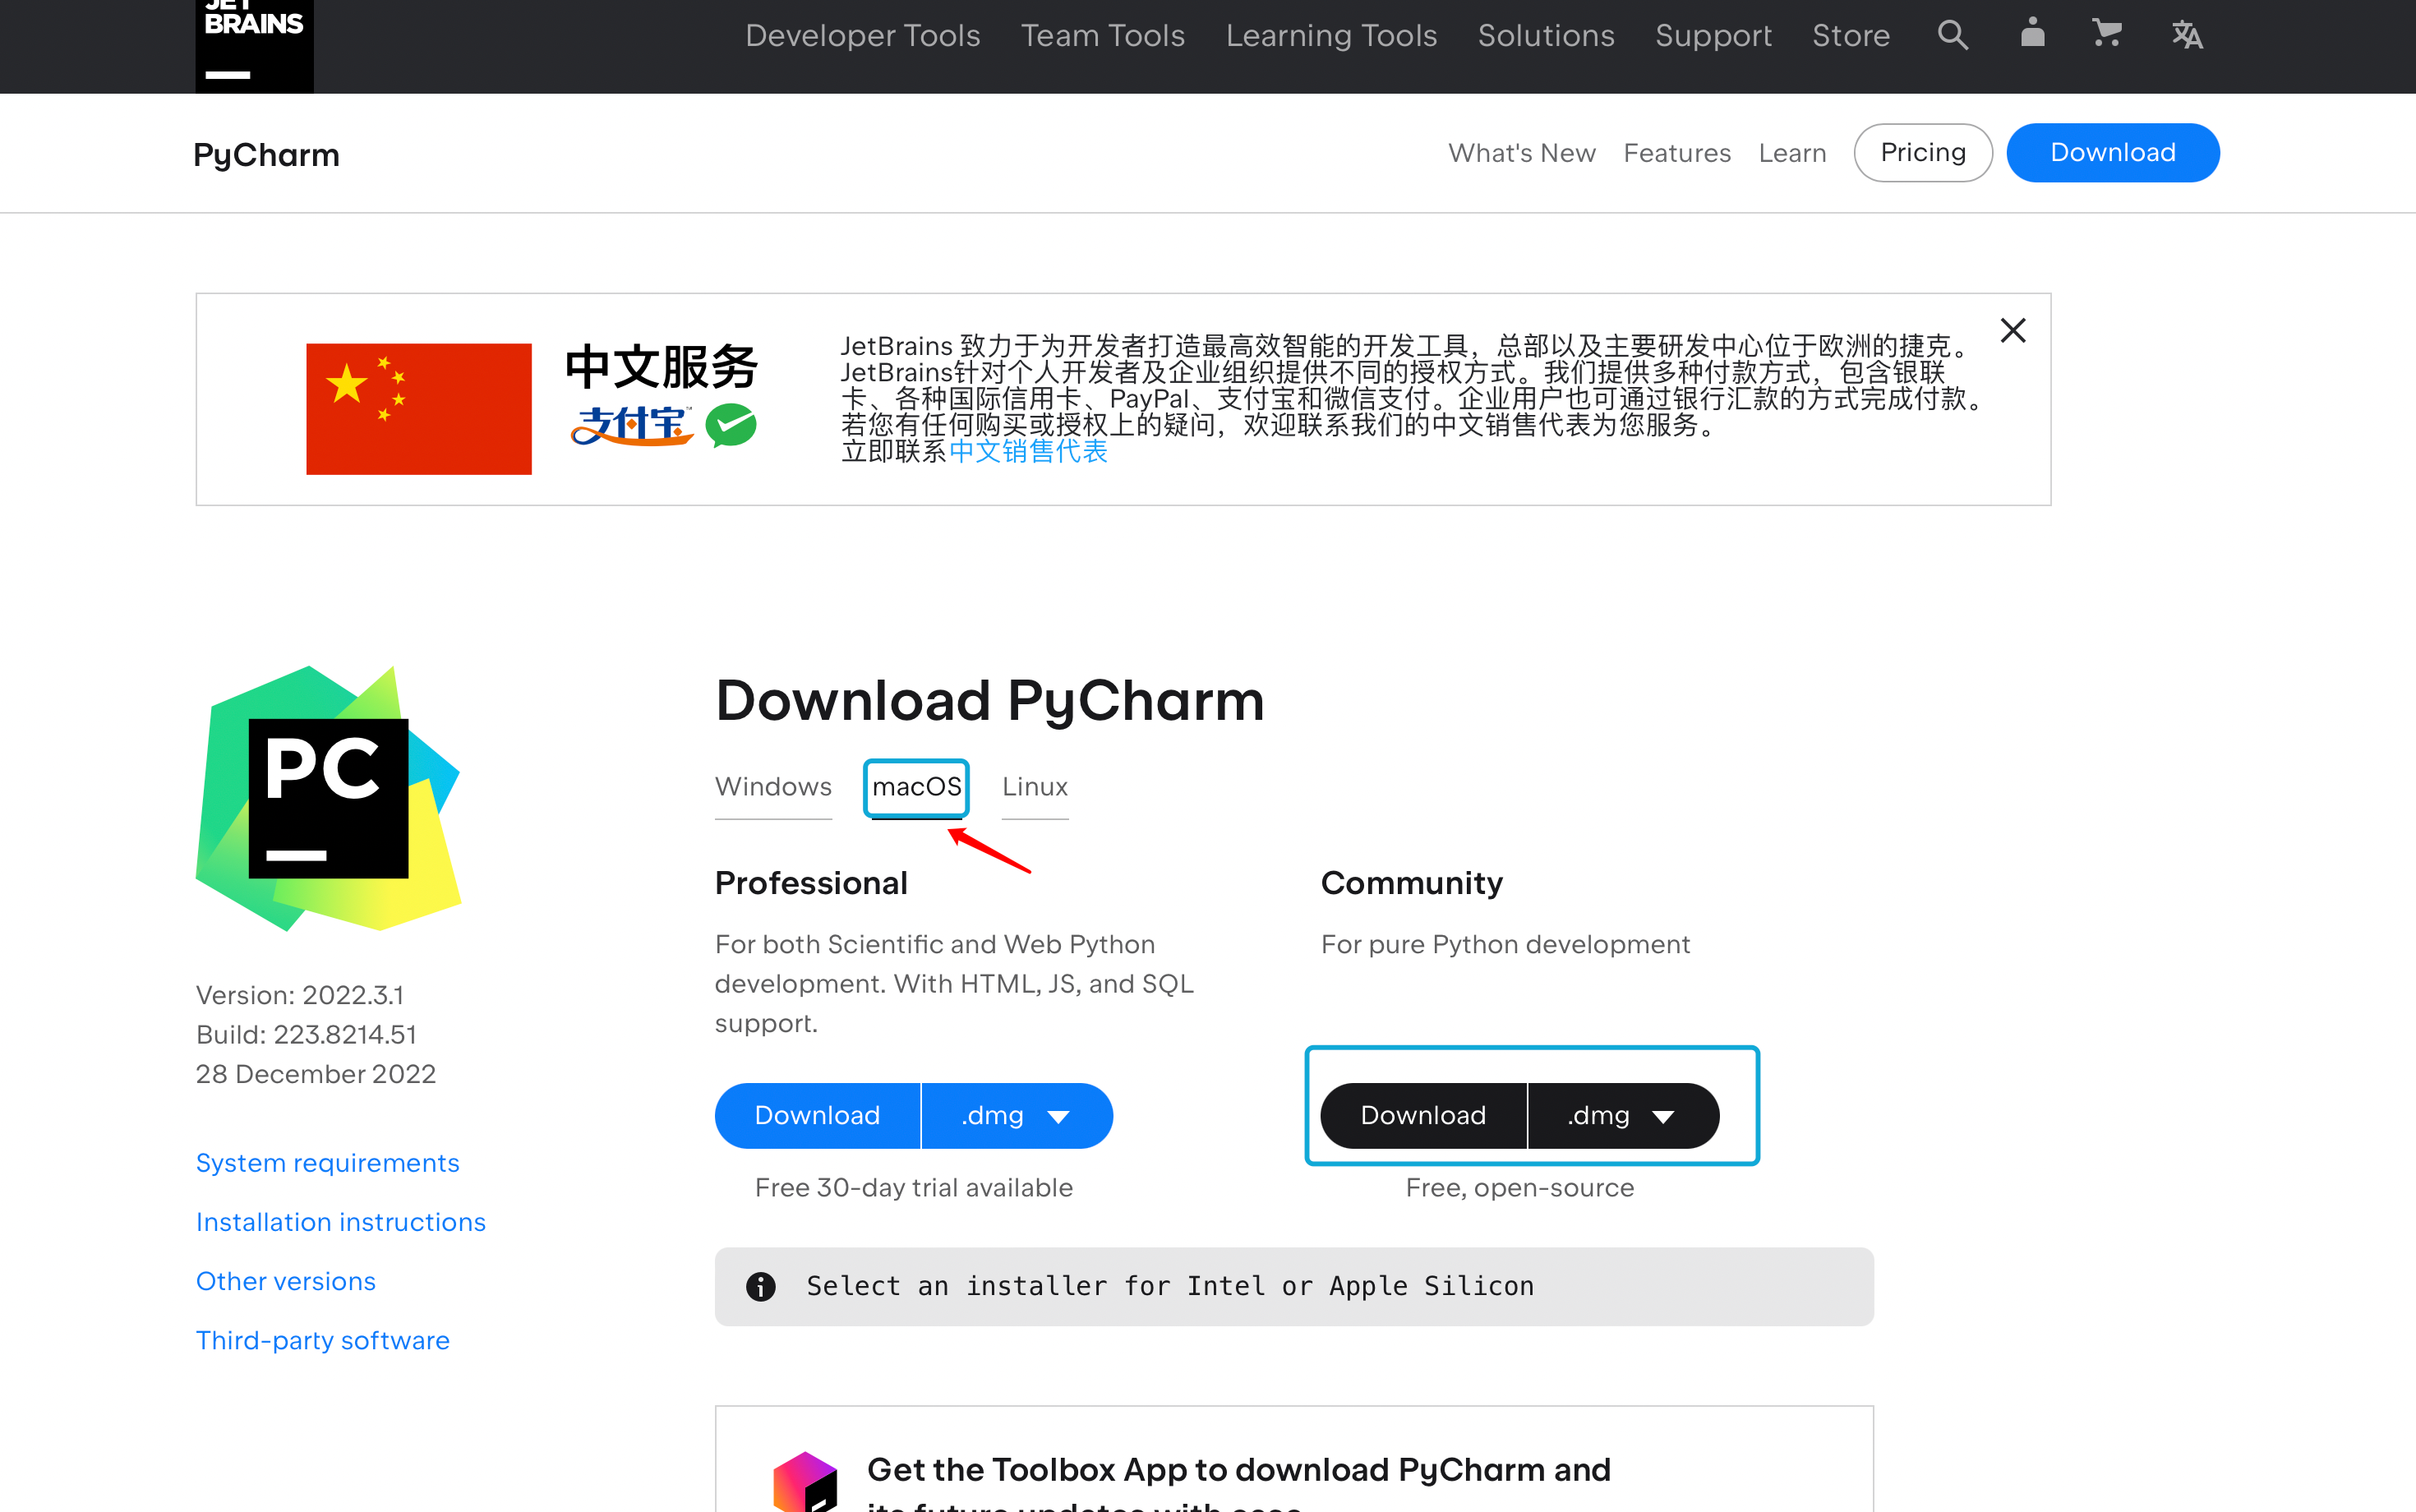Screen dimensions: 2416x1512
Task: Click 'Free, open-source' text
Action: pos(1520,1188)
